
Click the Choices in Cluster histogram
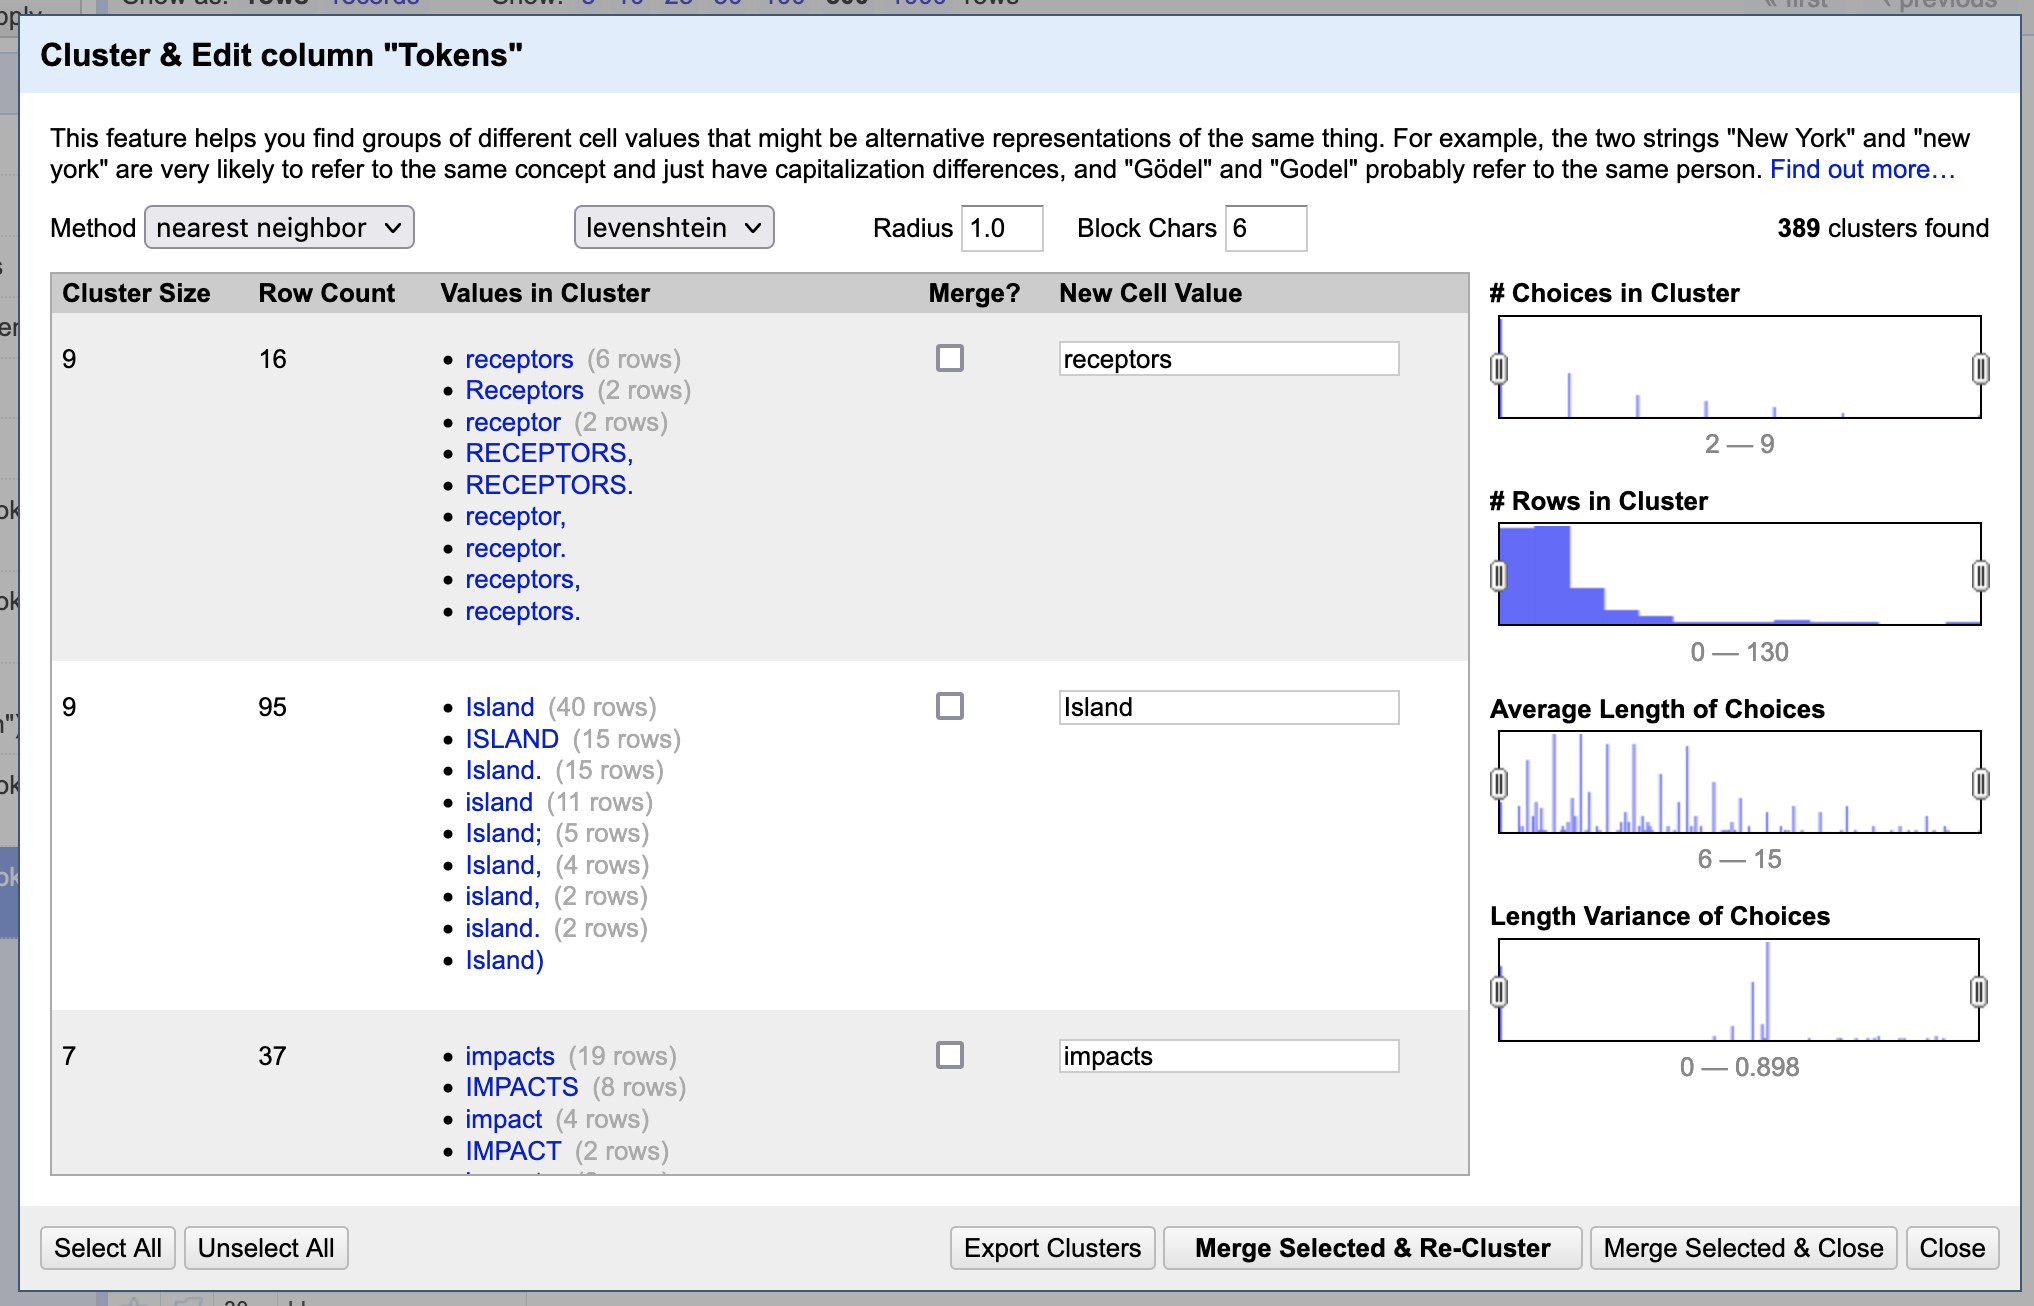point(1740,367)
